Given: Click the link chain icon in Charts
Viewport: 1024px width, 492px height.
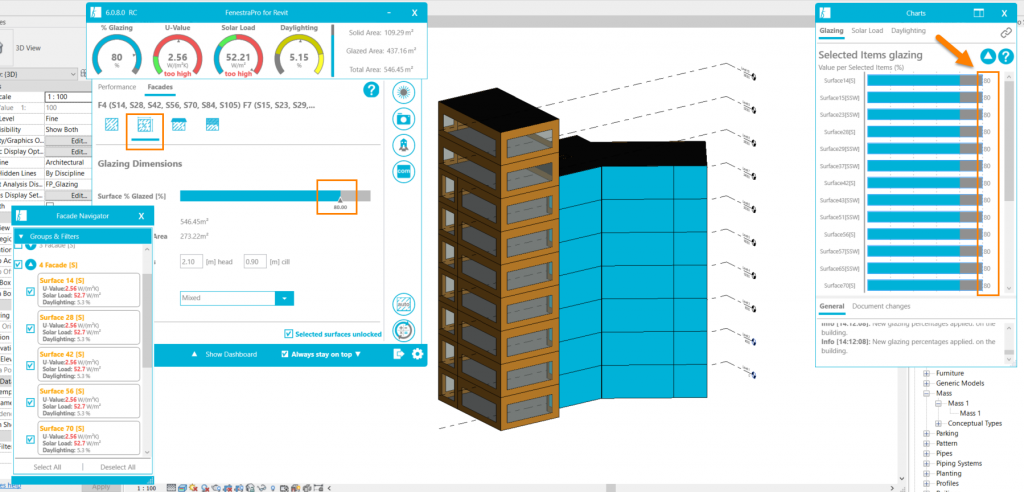Looking at the screenshot, I should tap(1006, 31).
